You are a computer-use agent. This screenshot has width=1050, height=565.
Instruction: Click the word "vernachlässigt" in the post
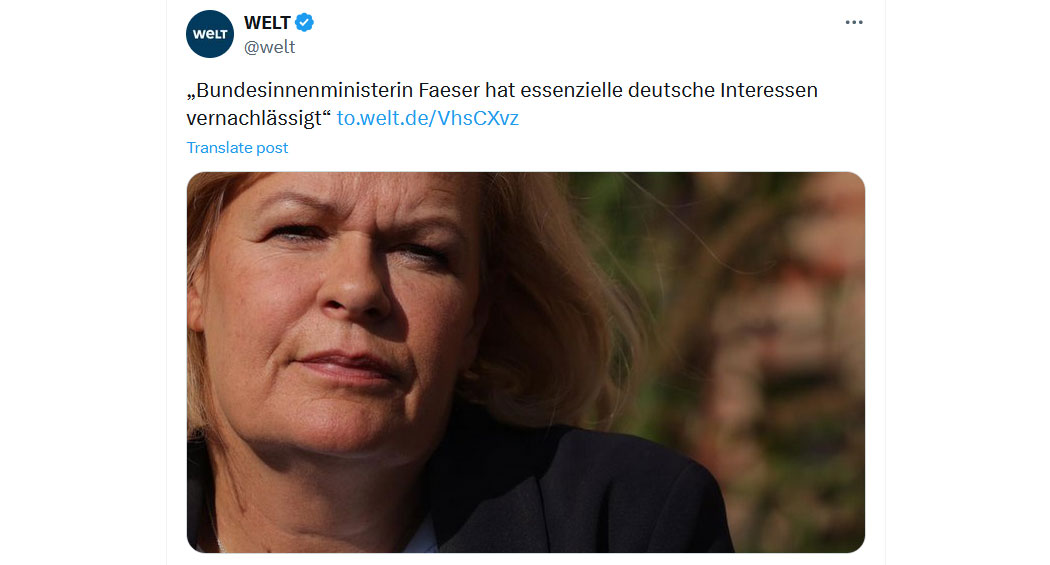click(x=254, y=118)
